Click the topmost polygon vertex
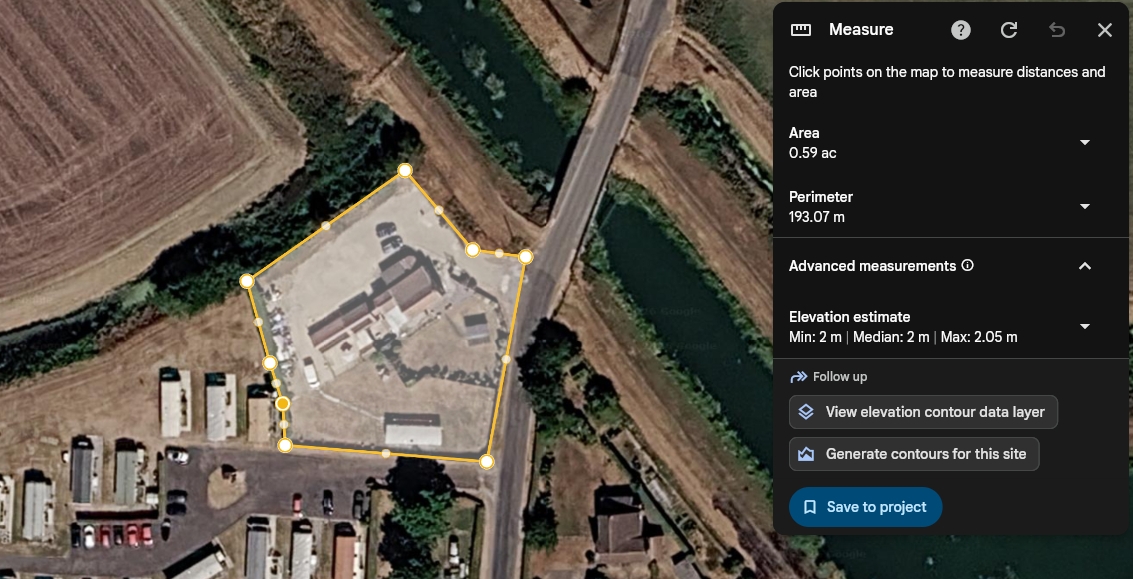 (405, 171)
